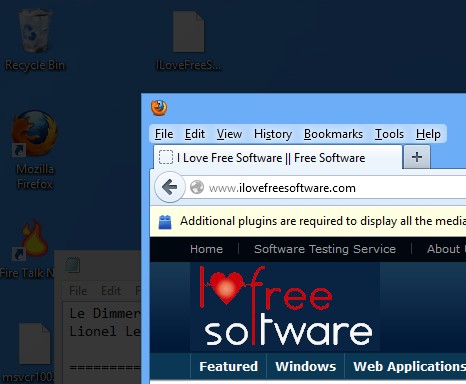Image resolution: width=466 pixels, height=384 pixels.
Task: Open the Bookmarks menu
Action: click(333, 134)
